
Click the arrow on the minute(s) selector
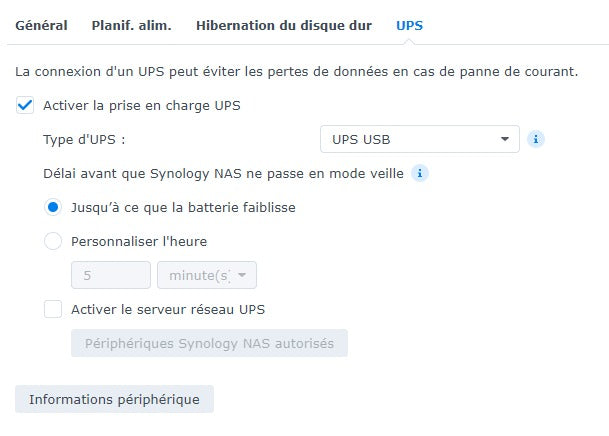coord(242,275)
